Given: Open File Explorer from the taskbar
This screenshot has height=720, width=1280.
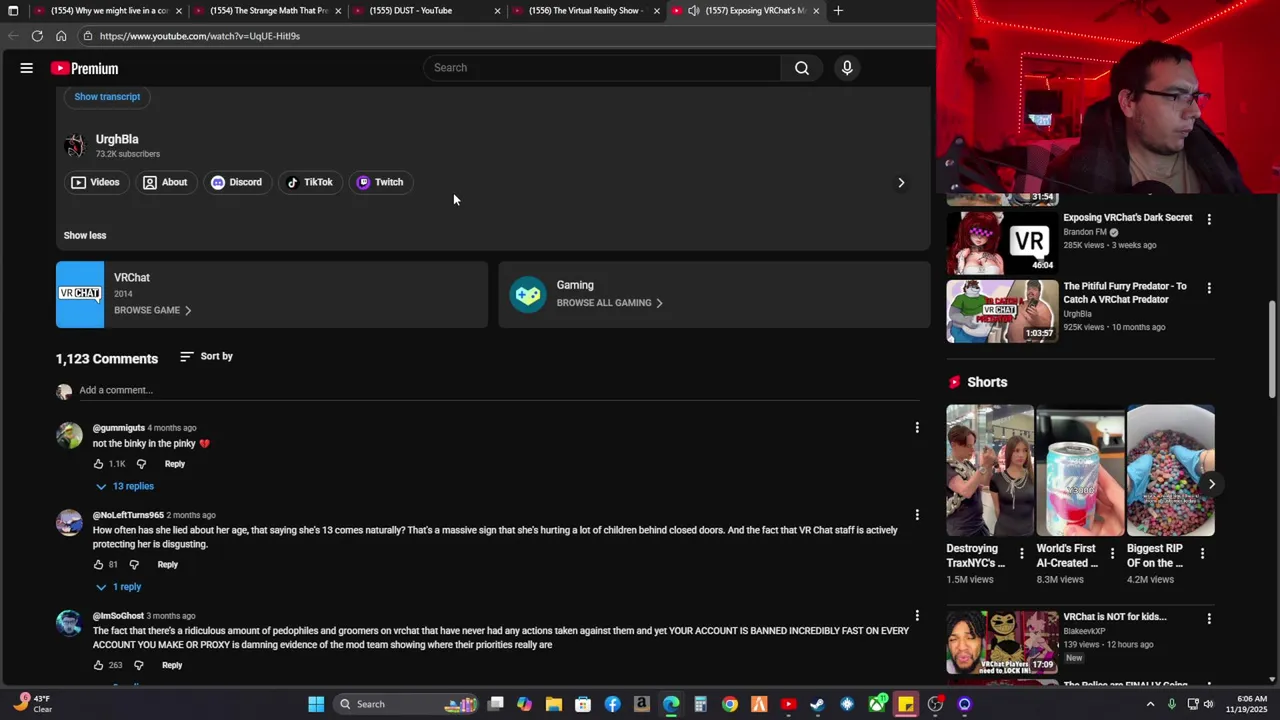Looking at the screenshot, I should (x=554, y=704).
